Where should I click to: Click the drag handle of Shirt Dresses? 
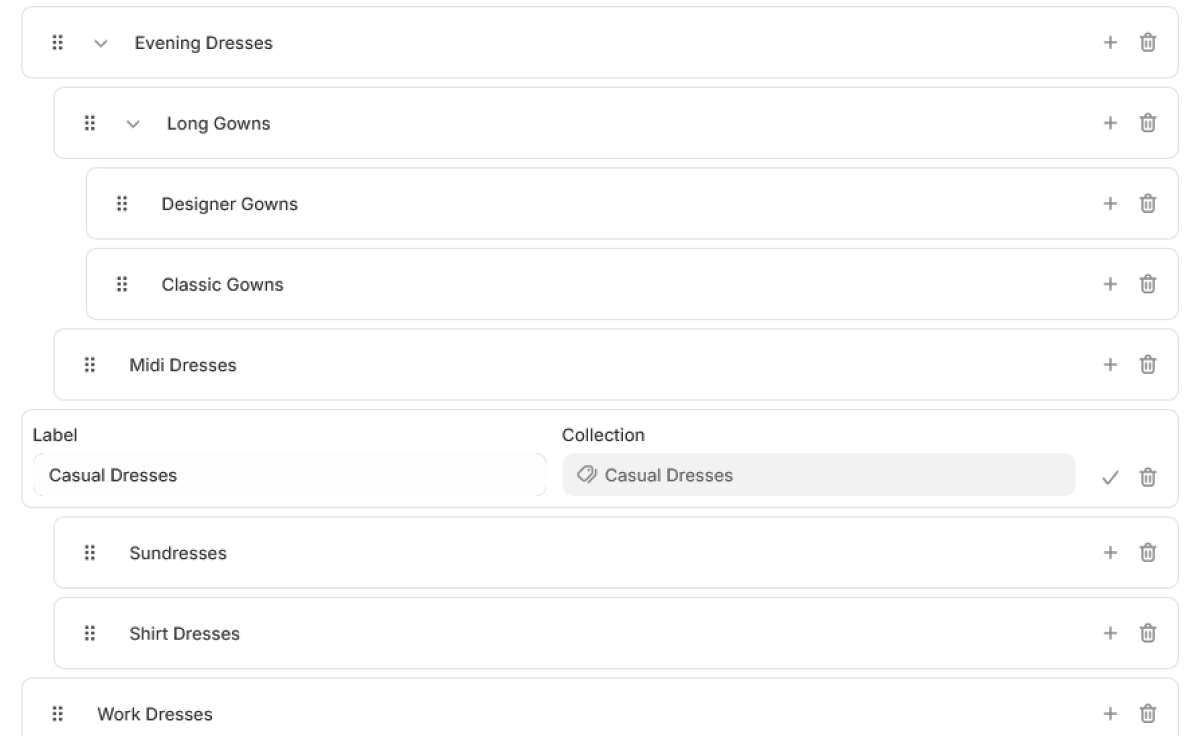click(x=90, y=633)
